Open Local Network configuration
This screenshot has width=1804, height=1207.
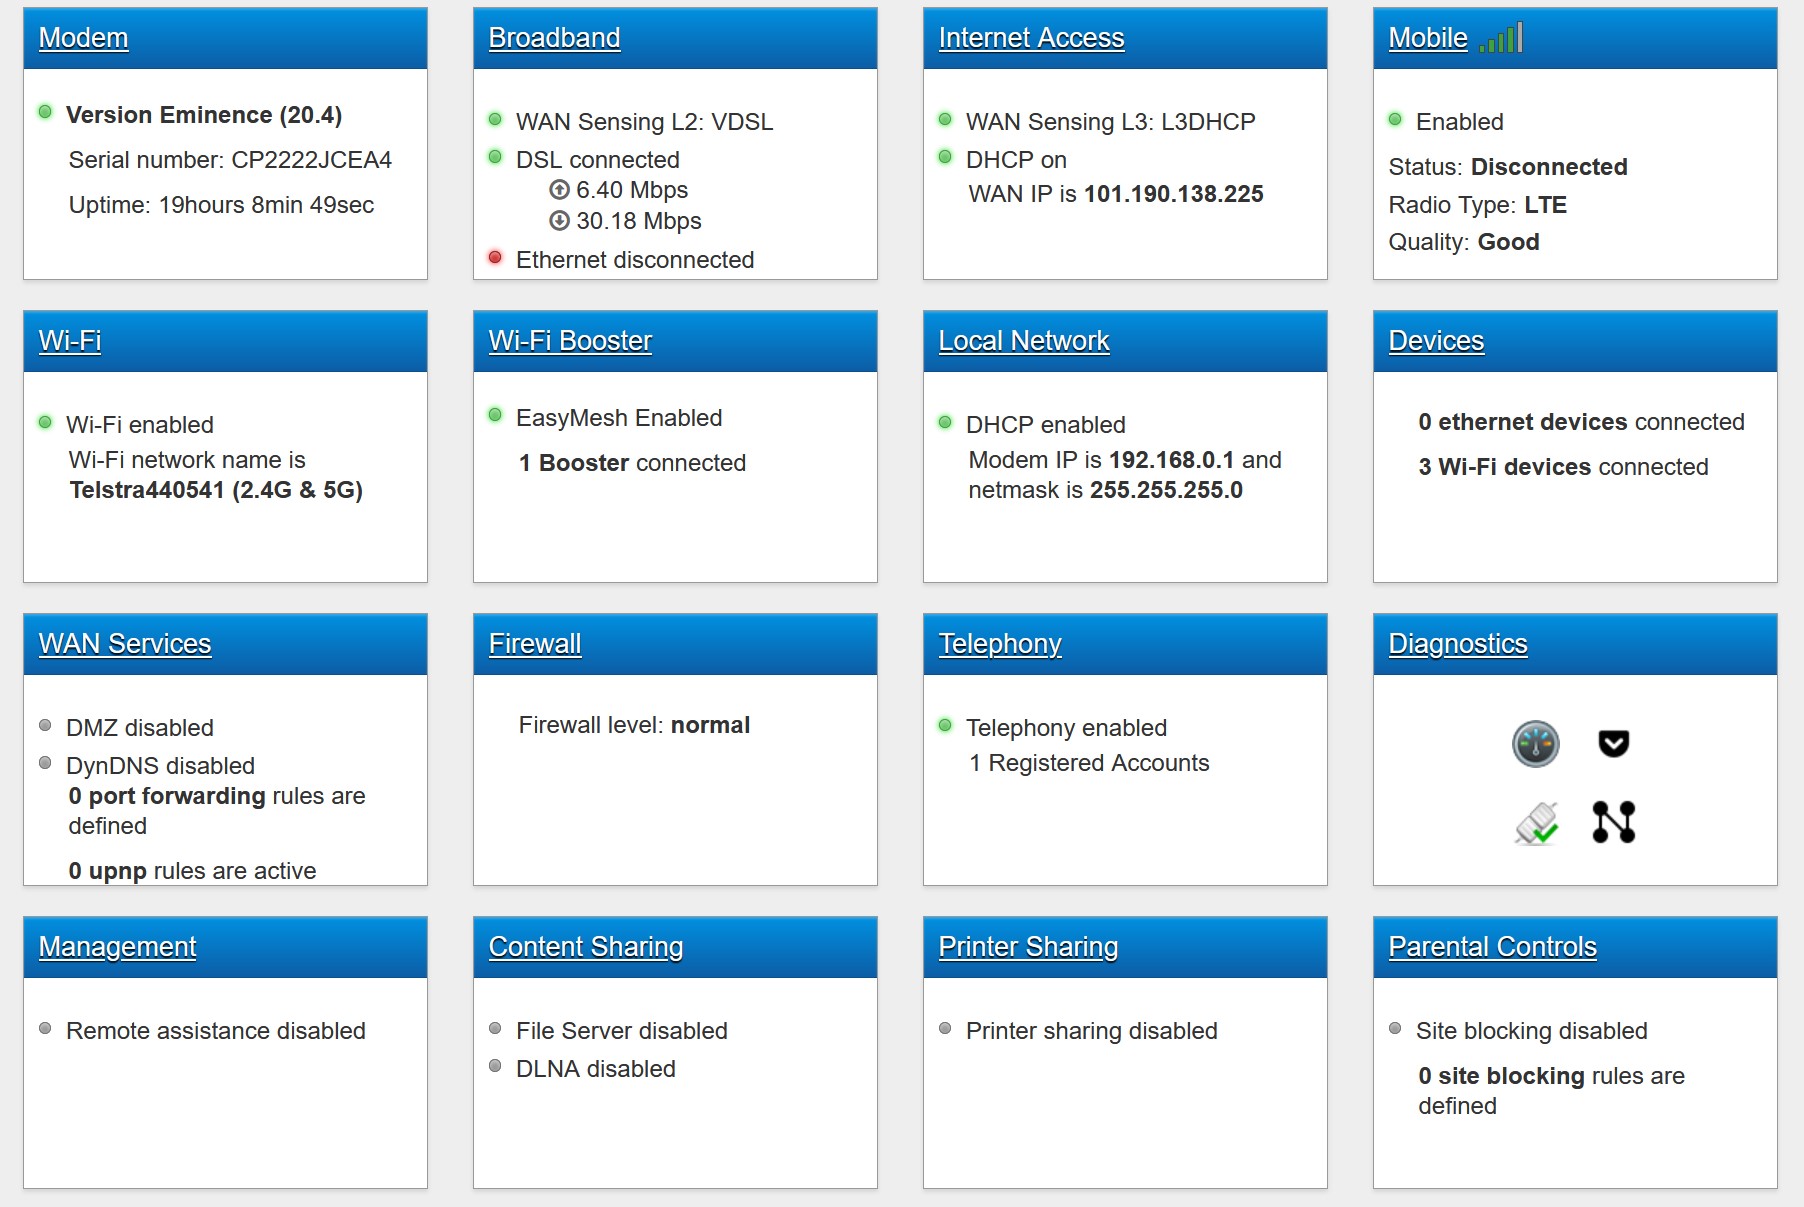pos(1023,341)
